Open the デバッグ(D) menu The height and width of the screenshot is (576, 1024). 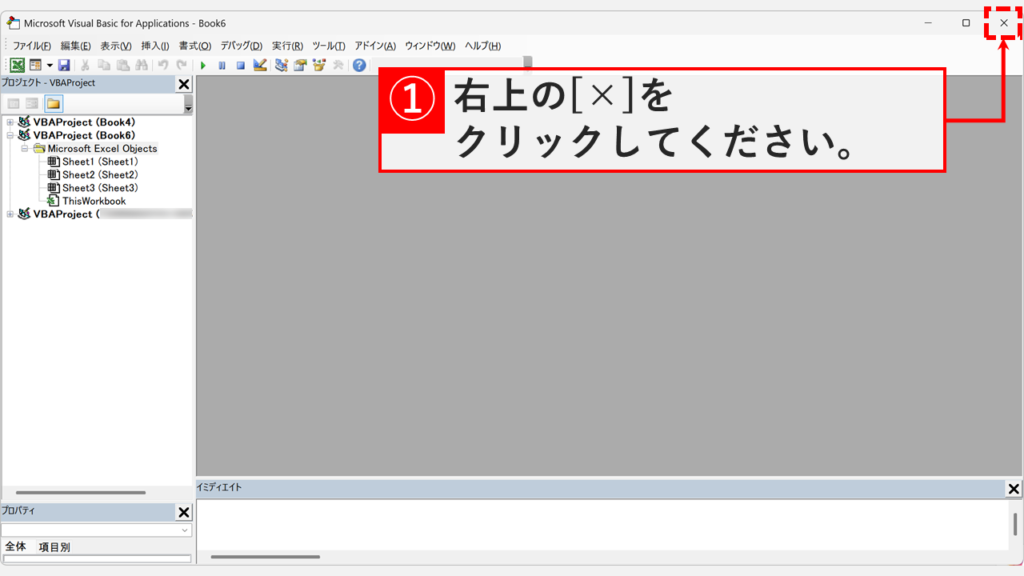click(241, 46)
